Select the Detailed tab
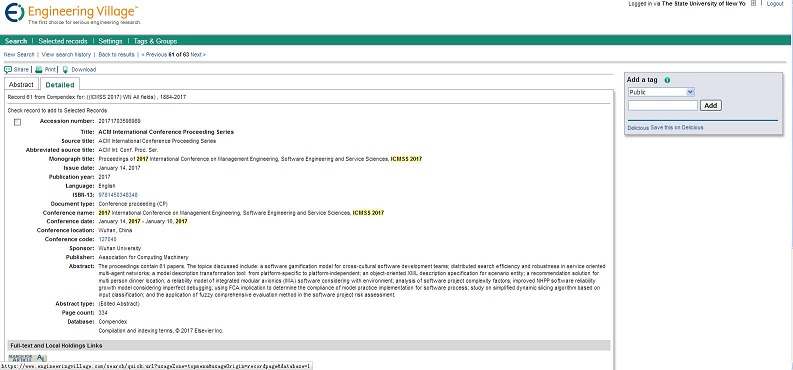Screen dimensions: 793x370 60,84
